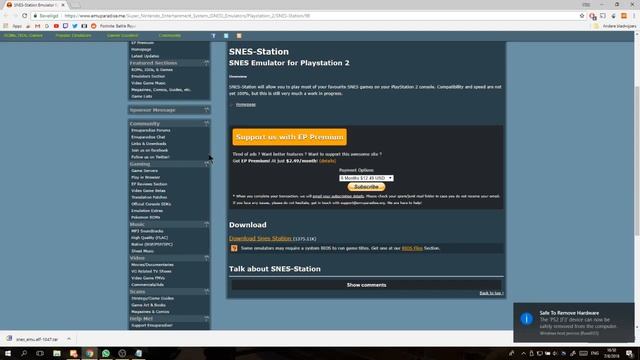Click the Facebook icon in site navbar
The image size is (640, 360).
[213, 36]
